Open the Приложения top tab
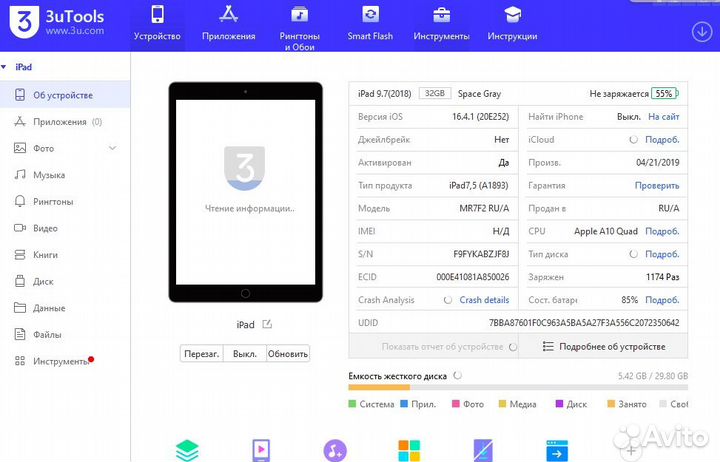Viewport: 720px width, 462px height. (x=228, y=23)
